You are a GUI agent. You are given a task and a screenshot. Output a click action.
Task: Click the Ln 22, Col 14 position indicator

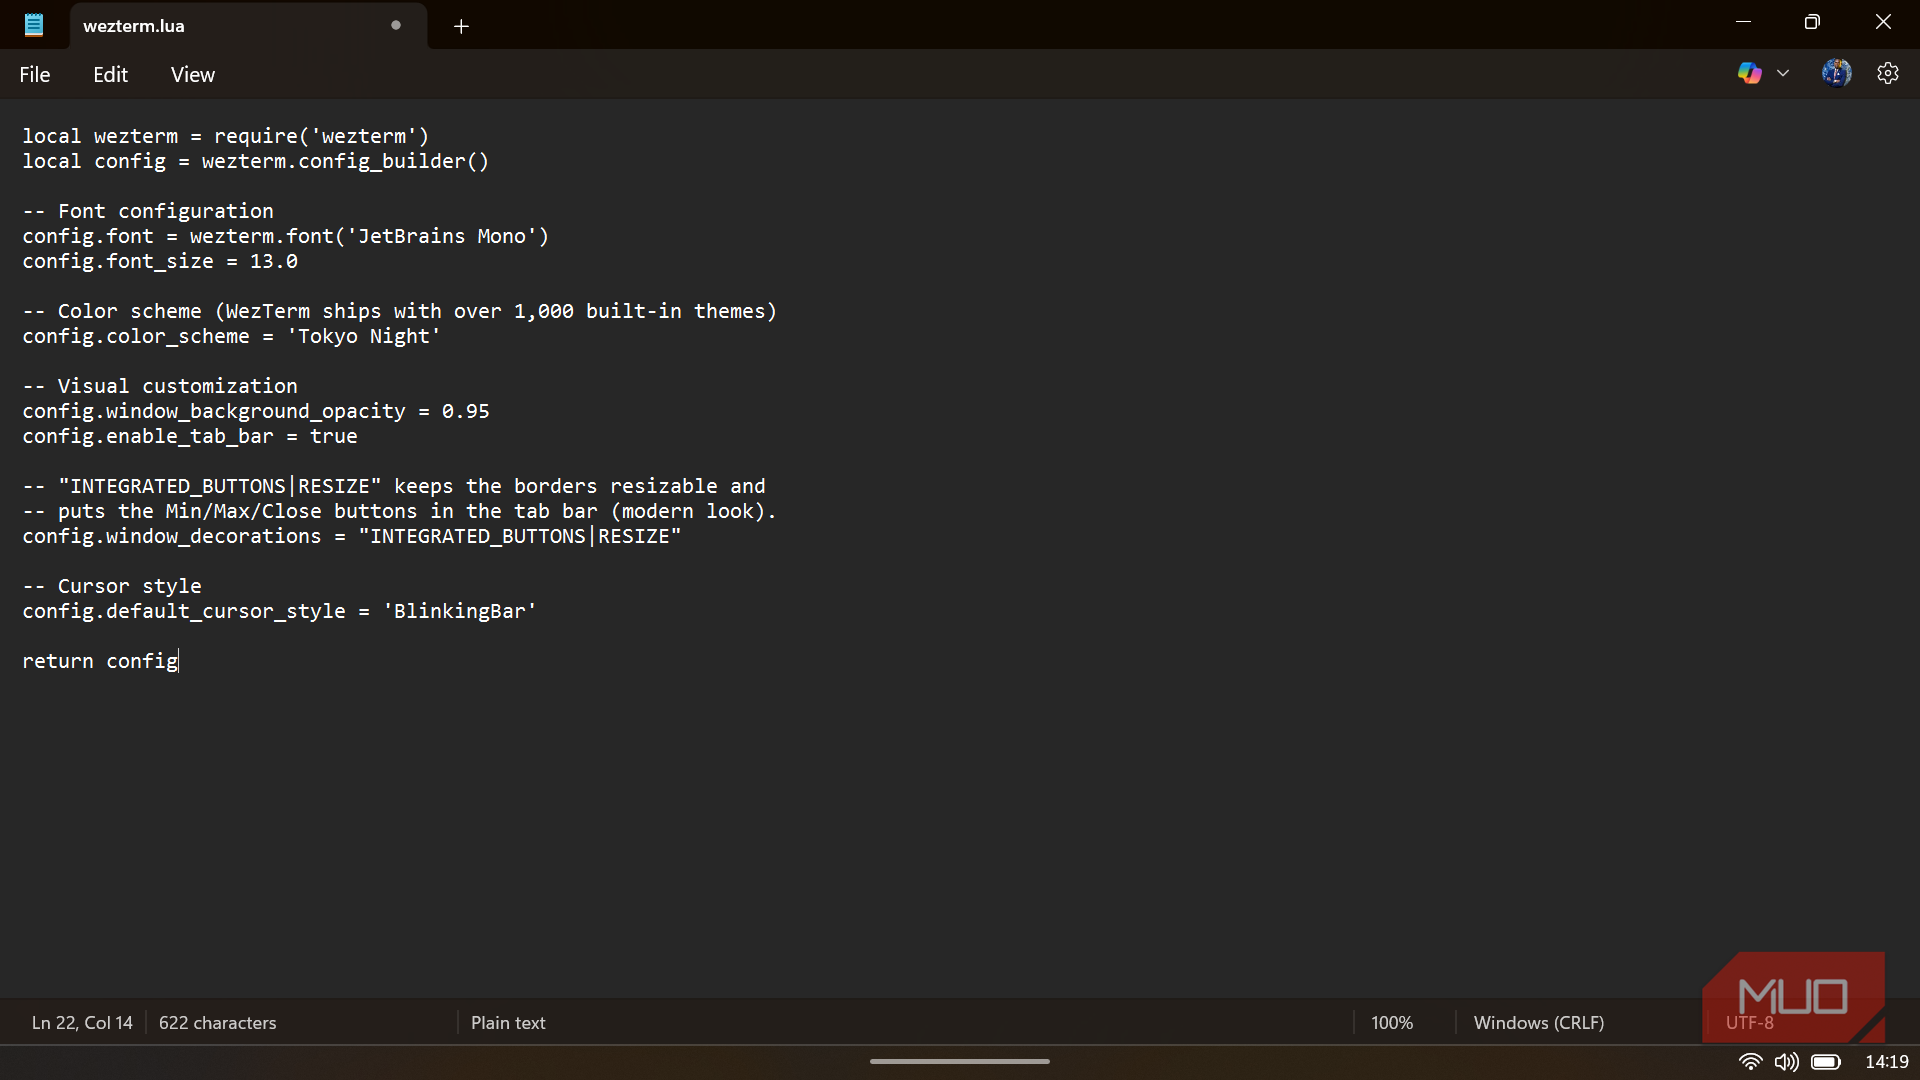(82, 1023)
